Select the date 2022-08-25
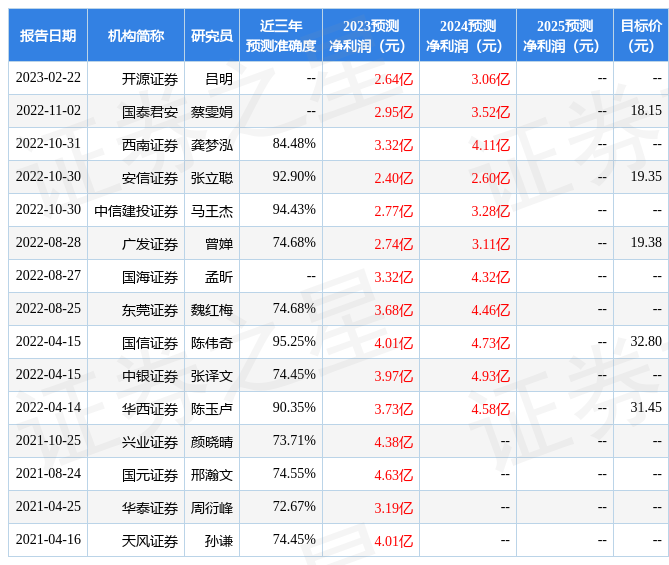Viewport: 669px width, 565px height. click(48, 309)
